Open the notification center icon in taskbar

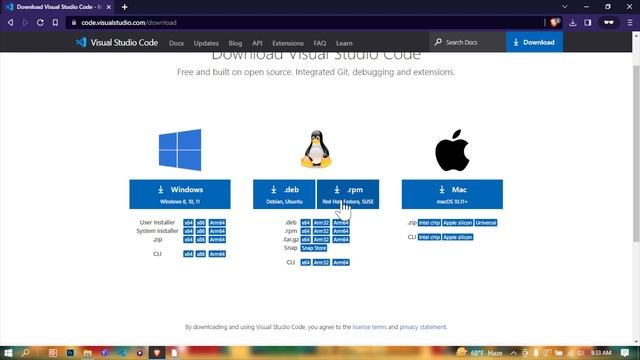(624, 353)
